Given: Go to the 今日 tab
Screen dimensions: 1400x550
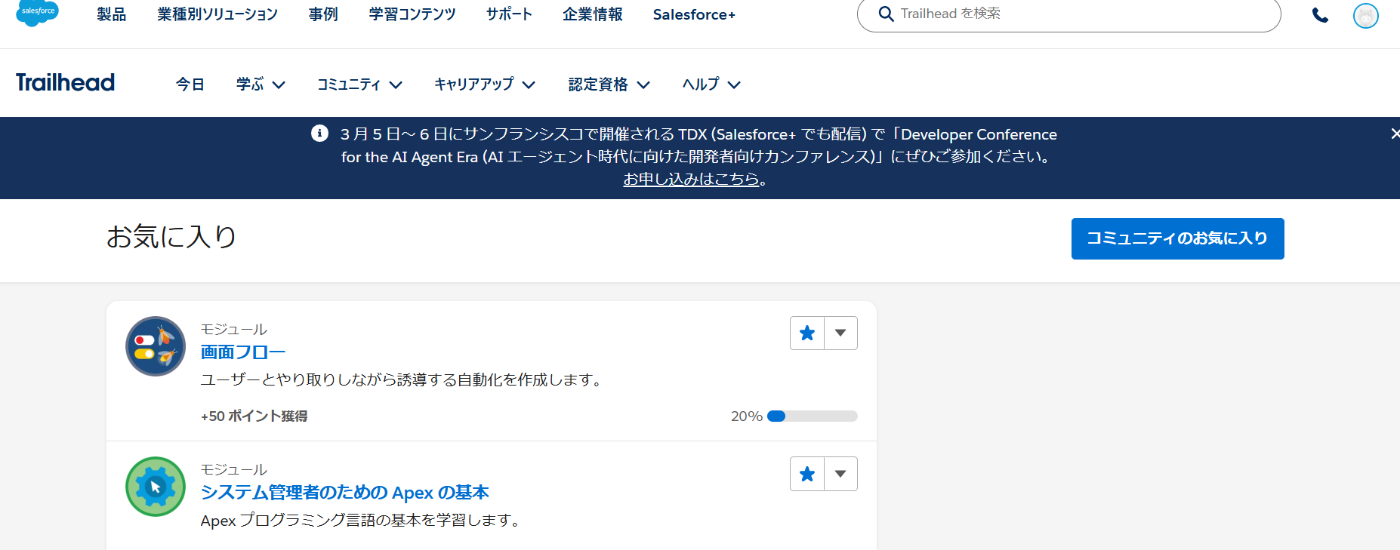Looking at the screenshot, I should [190, 85].
